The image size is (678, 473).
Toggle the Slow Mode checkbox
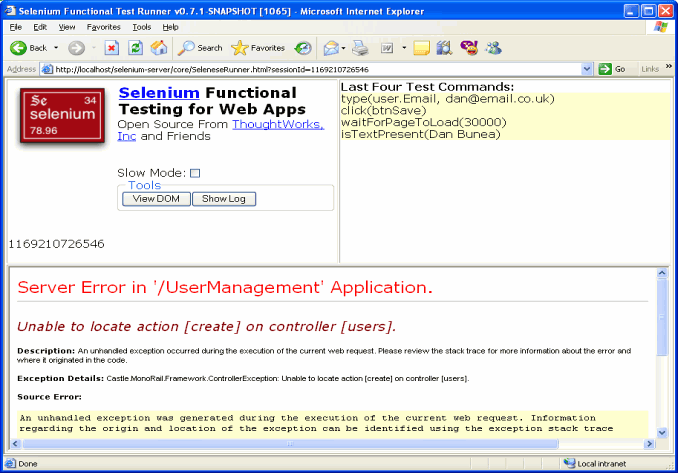coord(195,173)
